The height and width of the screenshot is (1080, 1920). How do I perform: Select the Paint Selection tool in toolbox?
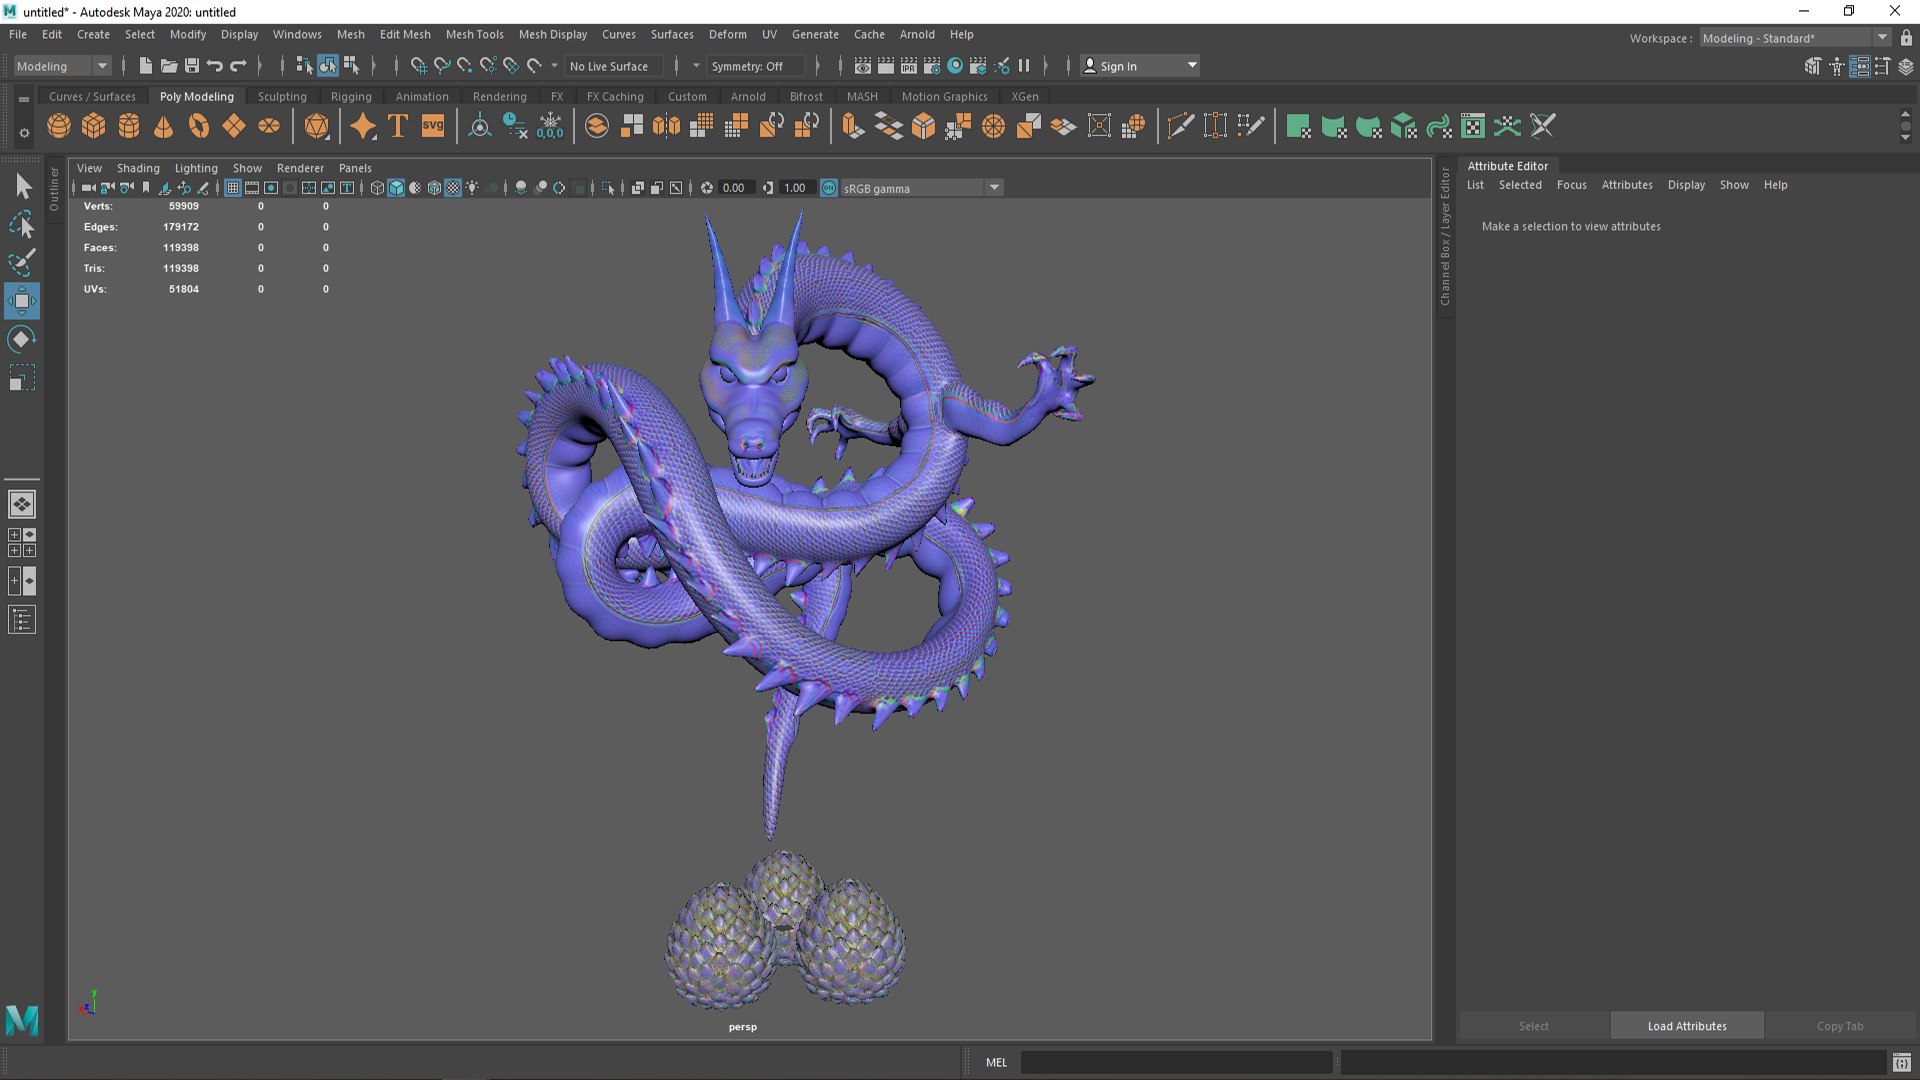(x=22, y=263)
